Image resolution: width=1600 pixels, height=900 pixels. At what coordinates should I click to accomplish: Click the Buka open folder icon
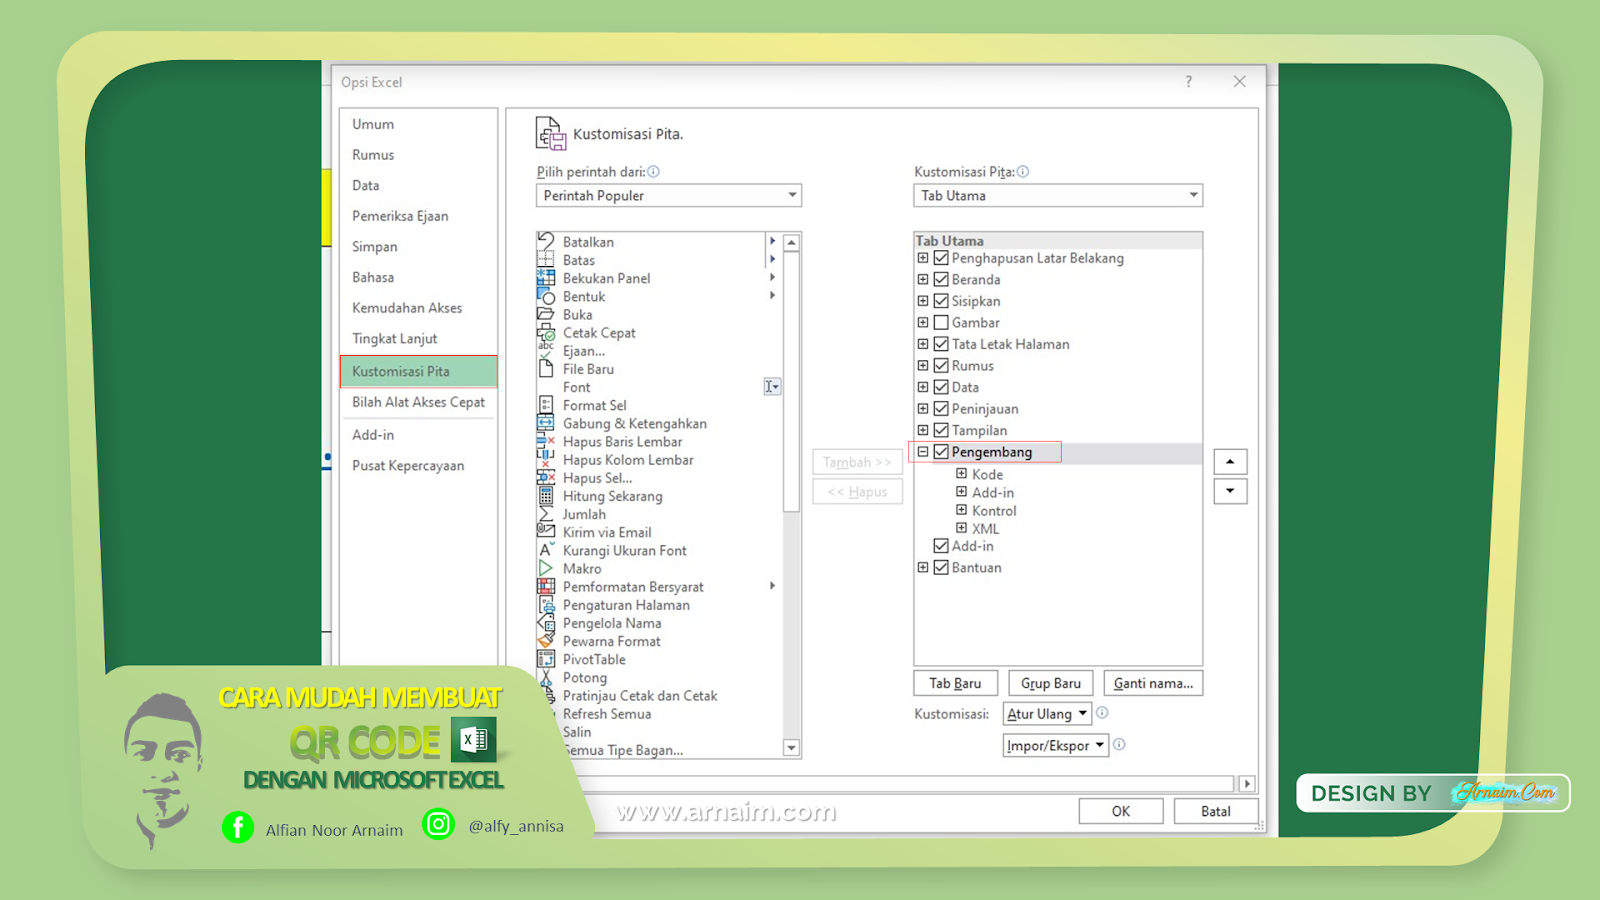pyautogui.click(x=546, y=314)
